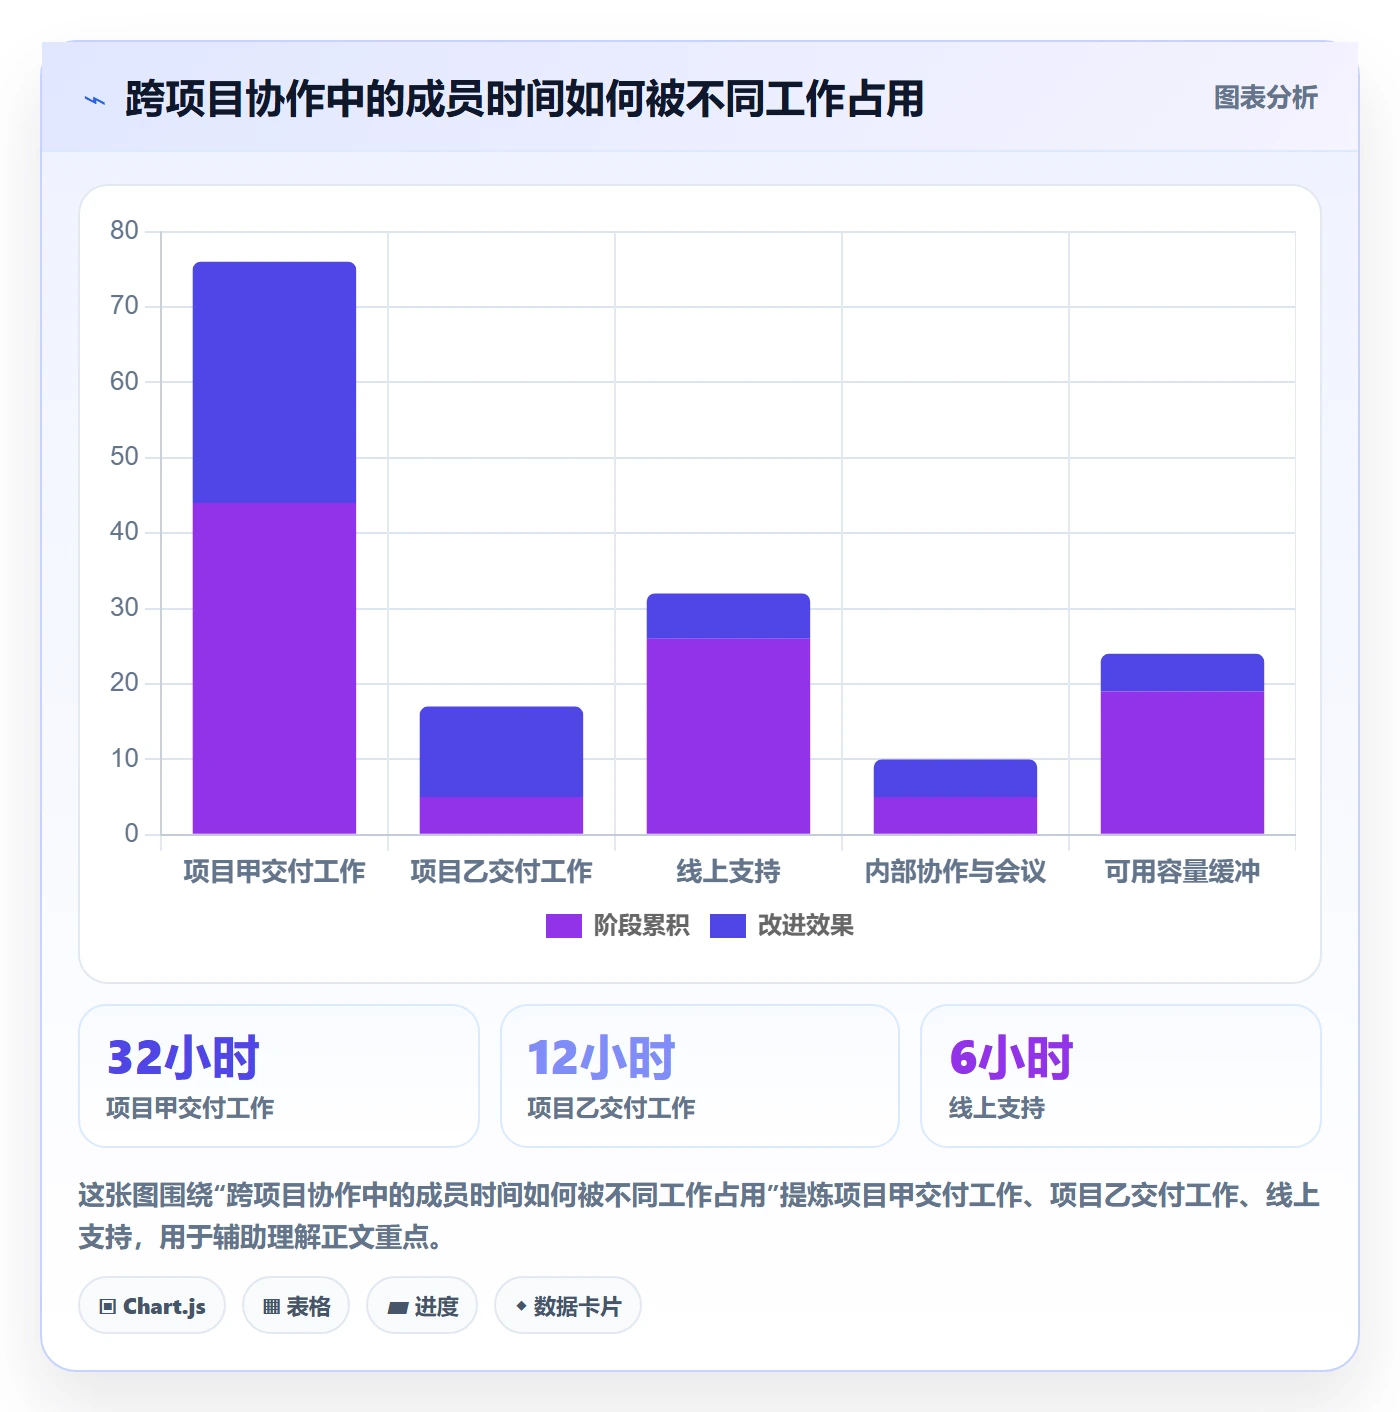This screenshot has width=1400, height=1412.
Task: Toggle the 改进效果 series via its legend label
Action: (x=806, y=926)
